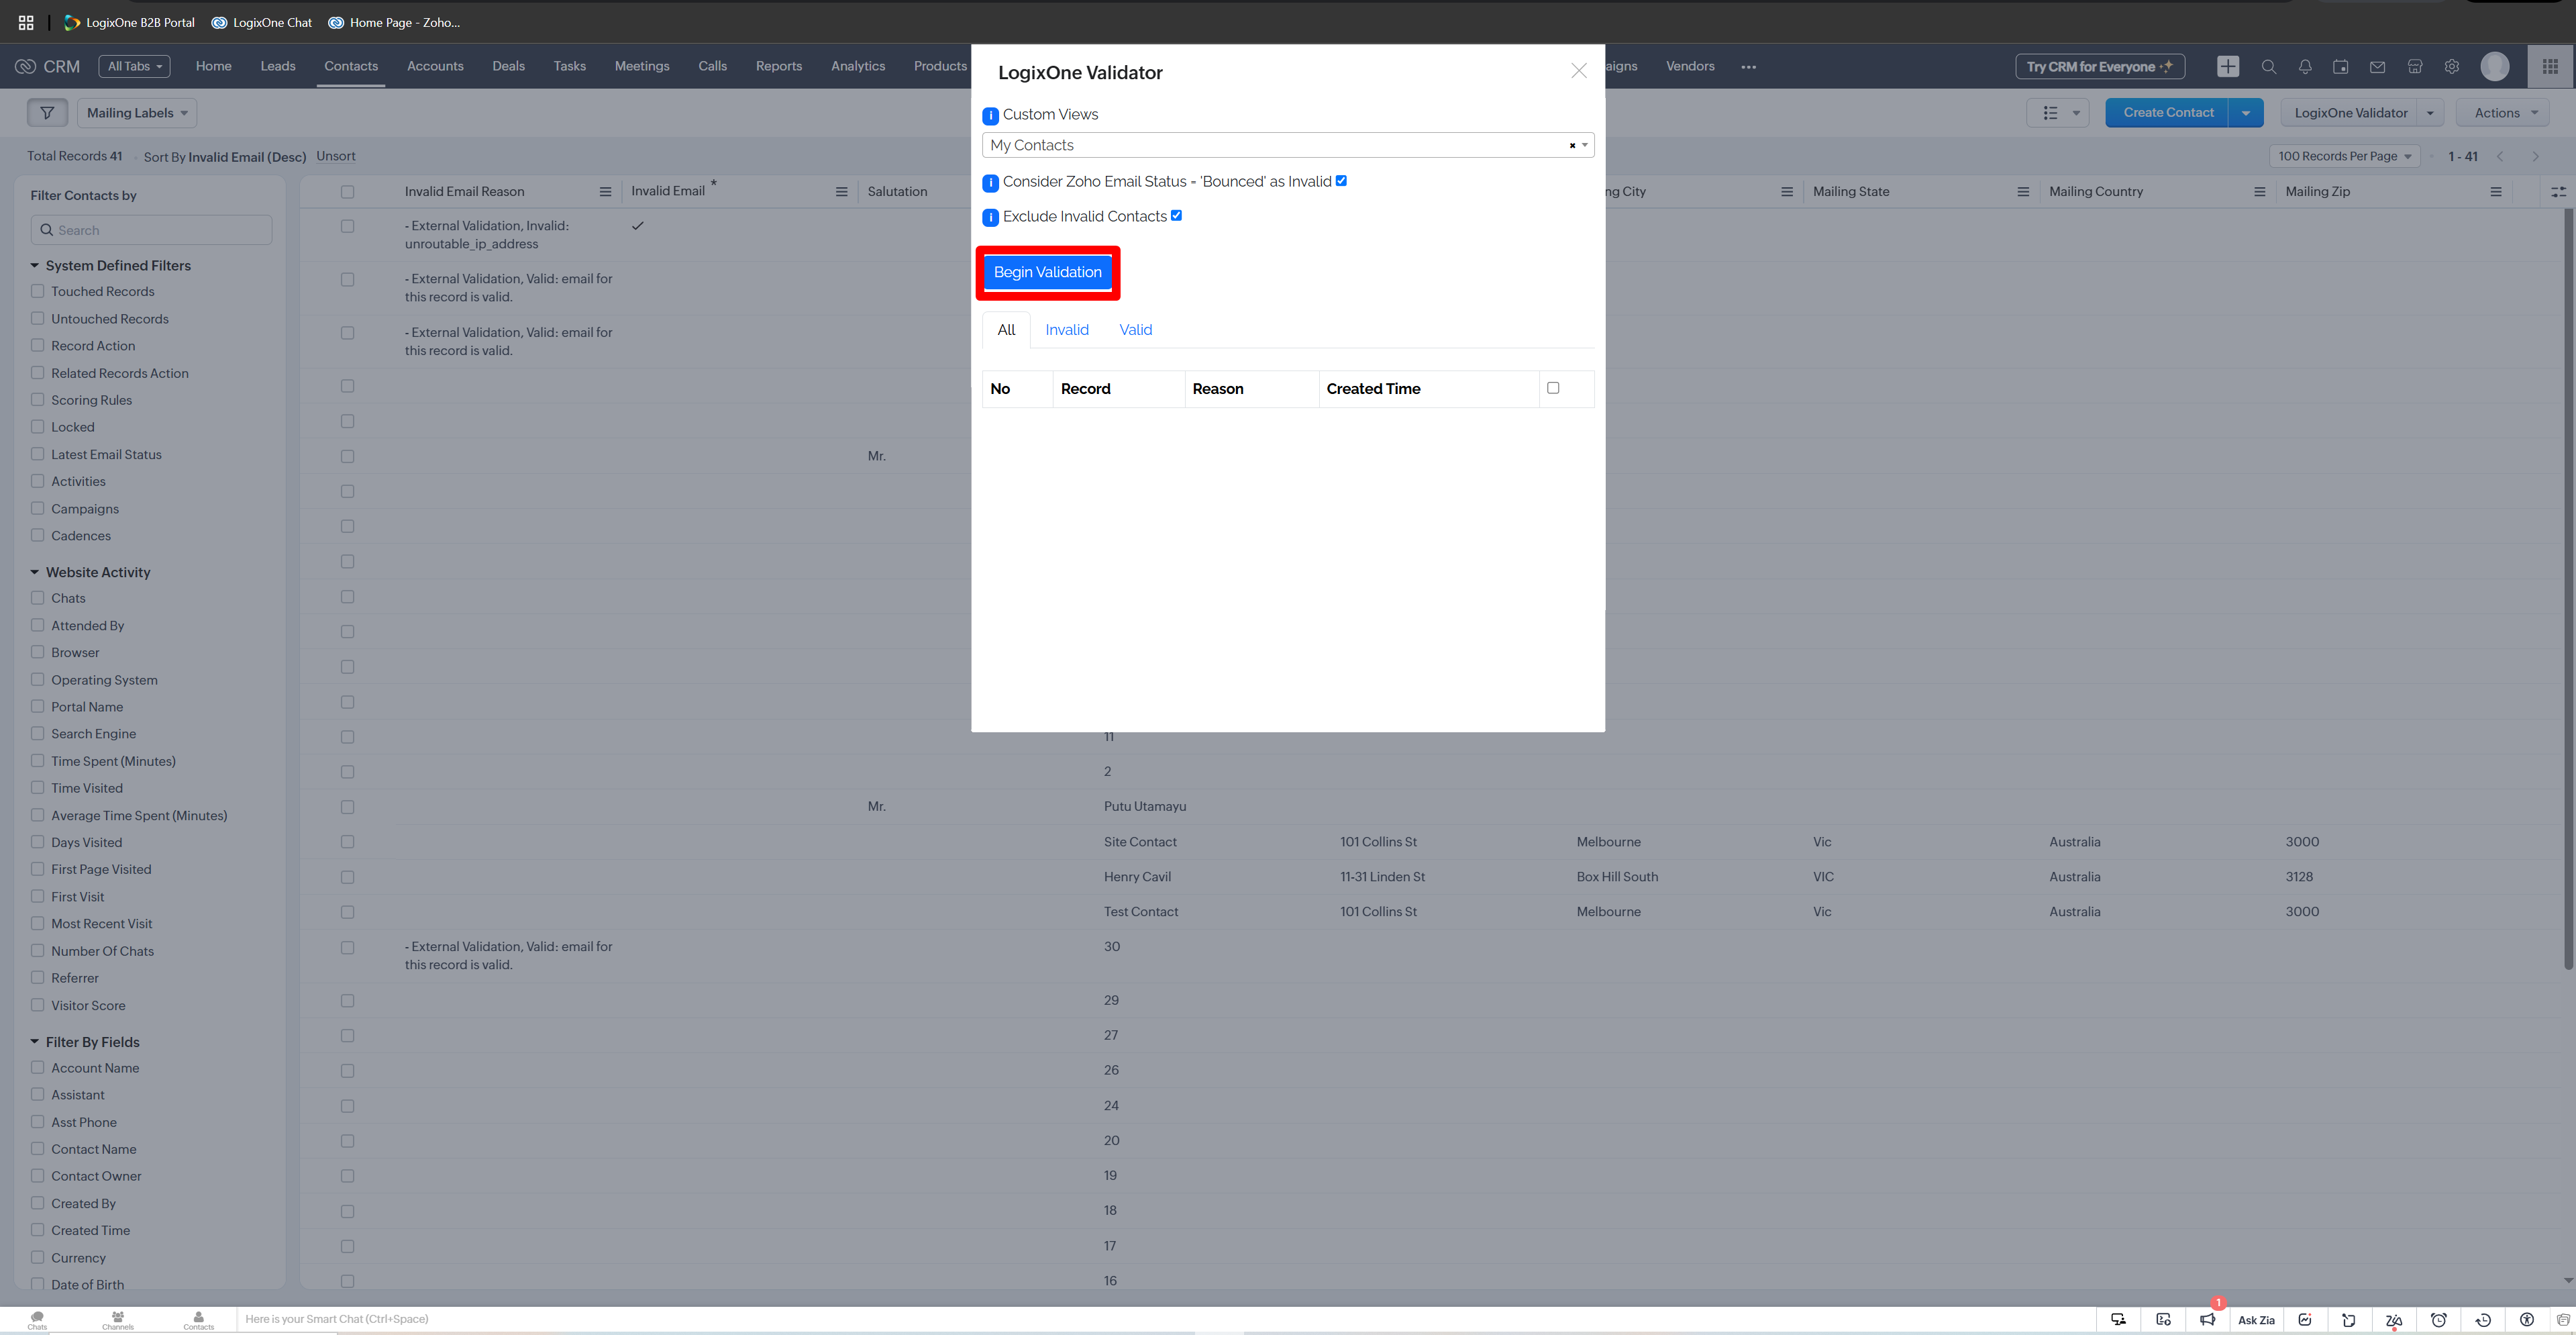This screenshot has height=1335, width=2576.
Task: Show more modules via ellipsis icon
Action: coord(1748,67)
